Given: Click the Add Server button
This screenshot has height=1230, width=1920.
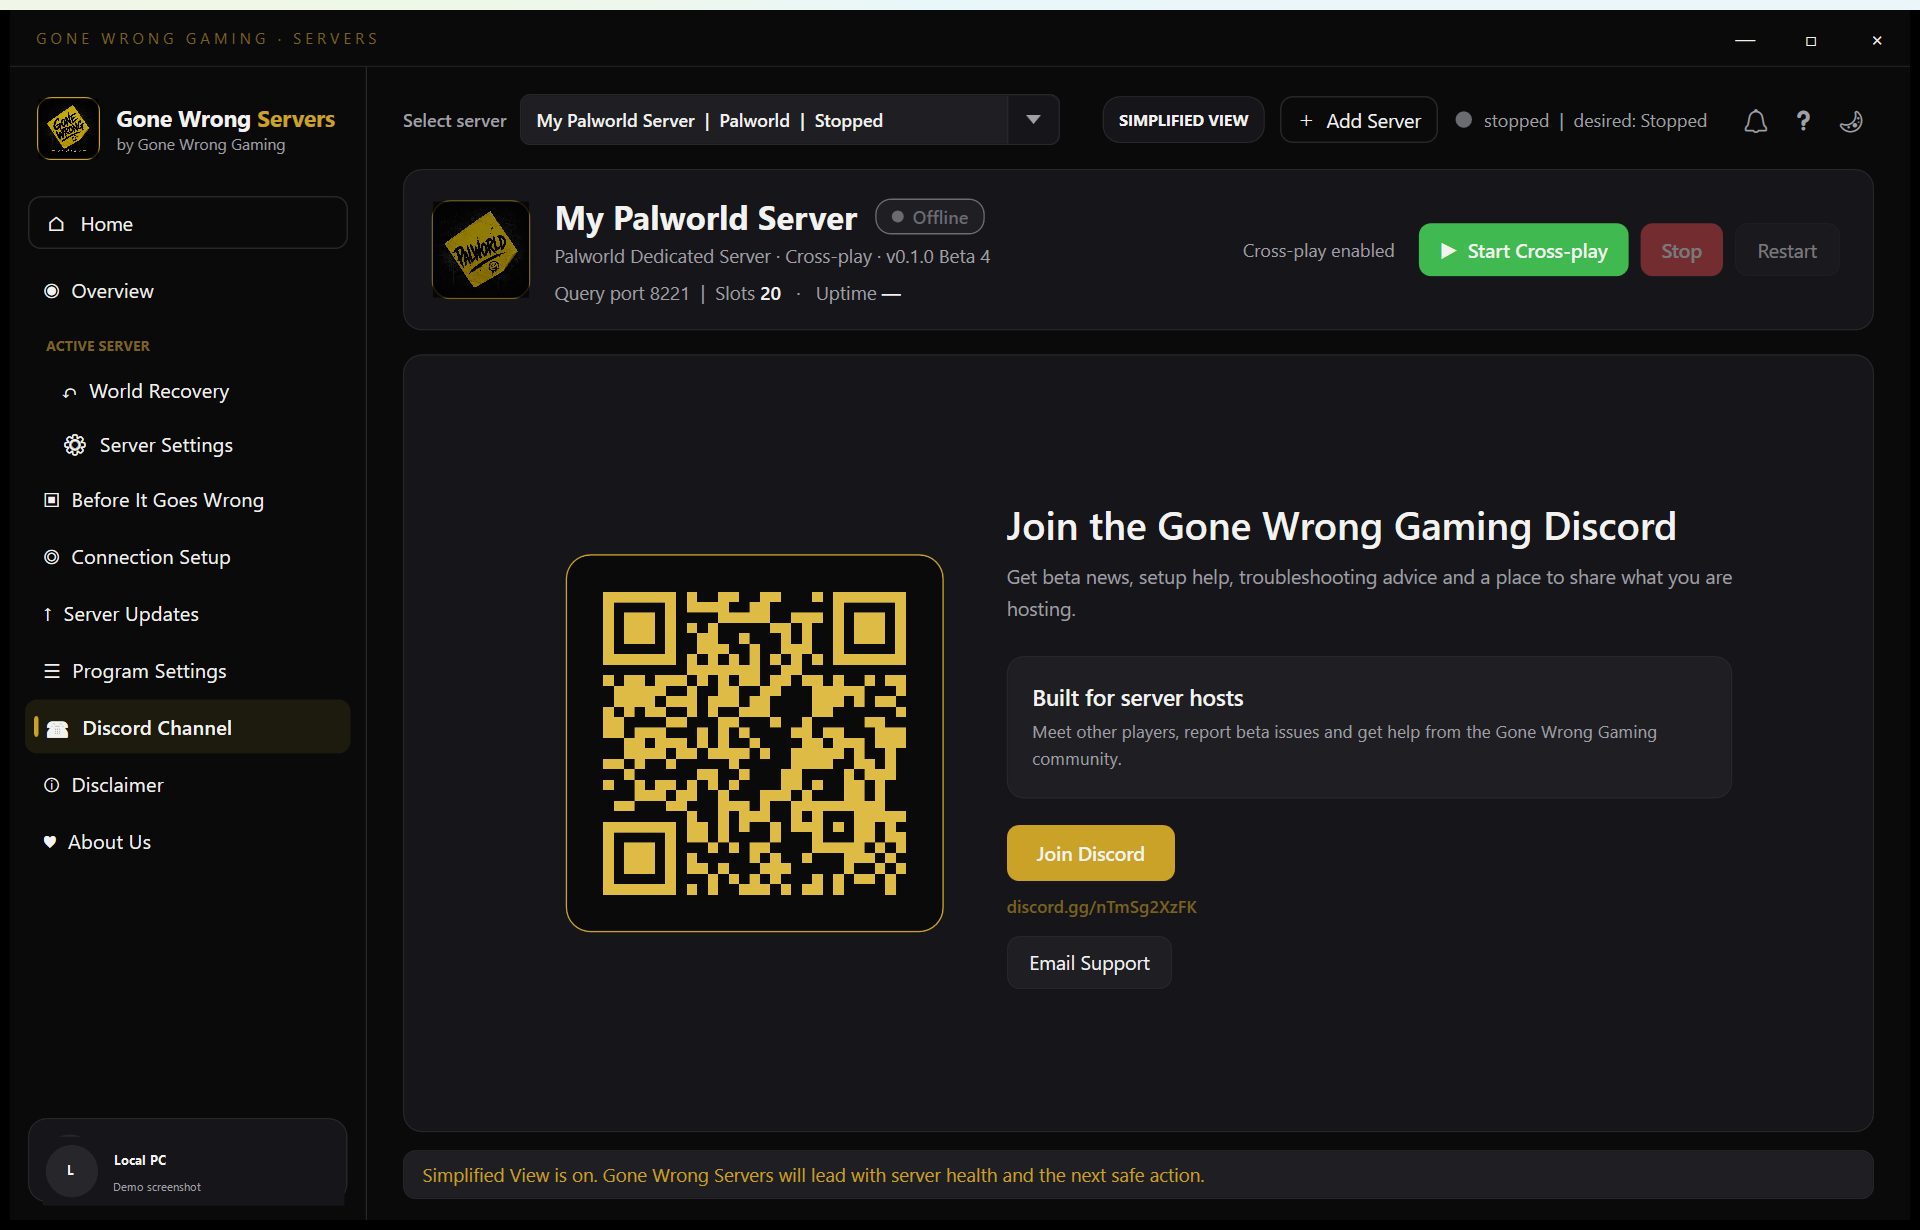Looking at the screenshot, I should click(1359, 120).
